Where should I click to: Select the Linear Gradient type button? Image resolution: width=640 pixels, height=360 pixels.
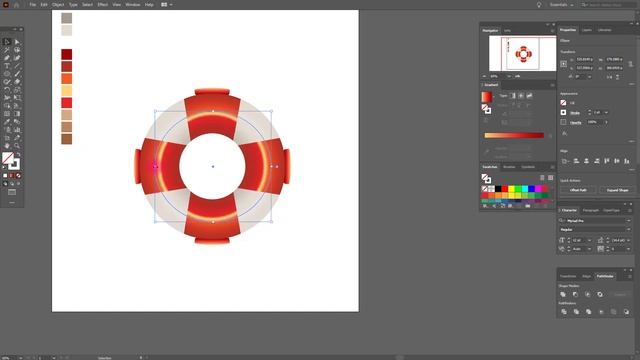[x=513, y=96]
